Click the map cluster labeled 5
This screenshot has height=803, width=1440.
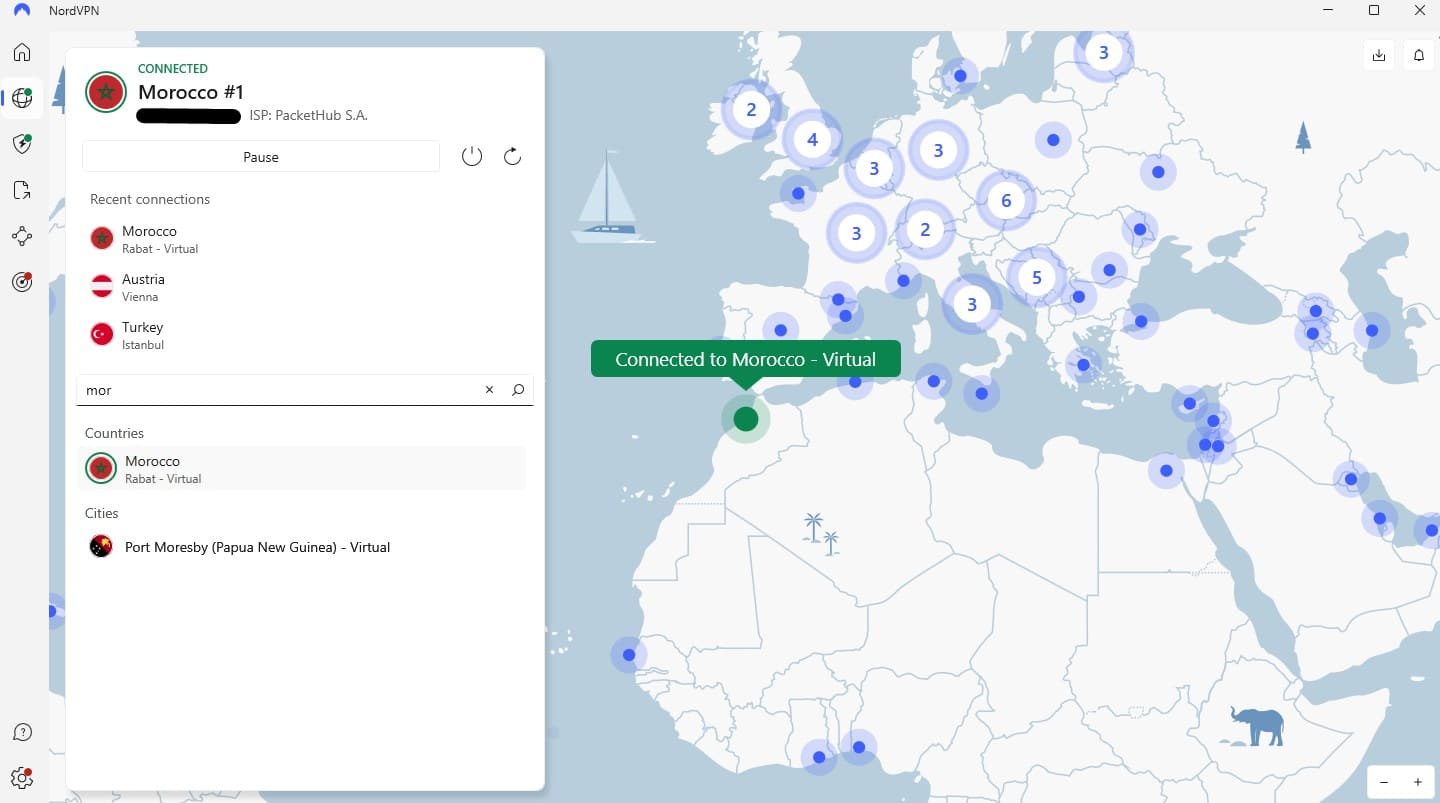[1037, 277]
